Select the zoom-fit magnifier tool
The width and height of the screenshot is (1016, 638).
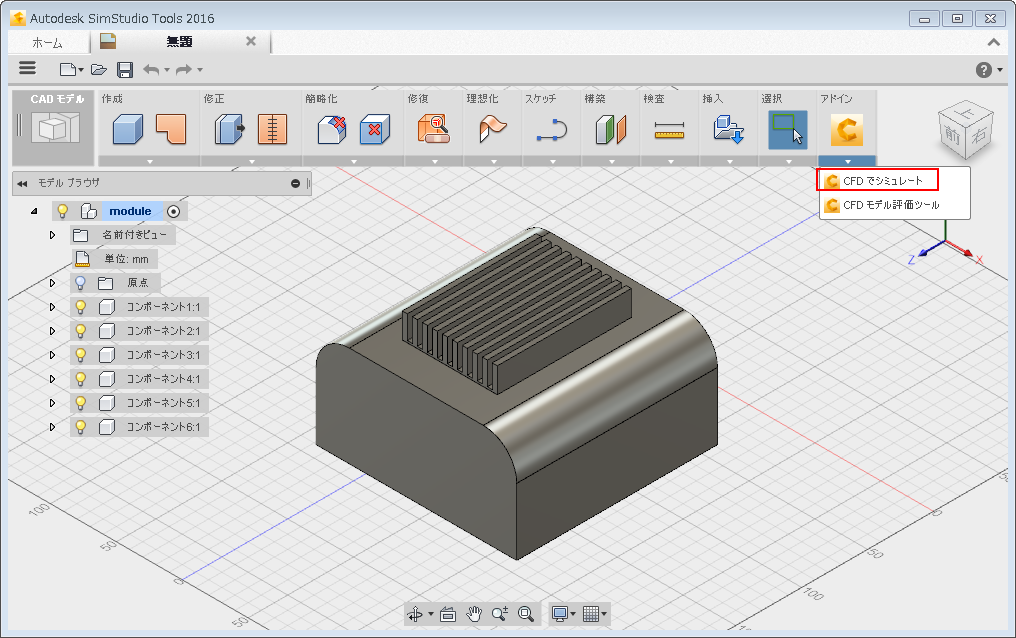click(x=525, y=614)
